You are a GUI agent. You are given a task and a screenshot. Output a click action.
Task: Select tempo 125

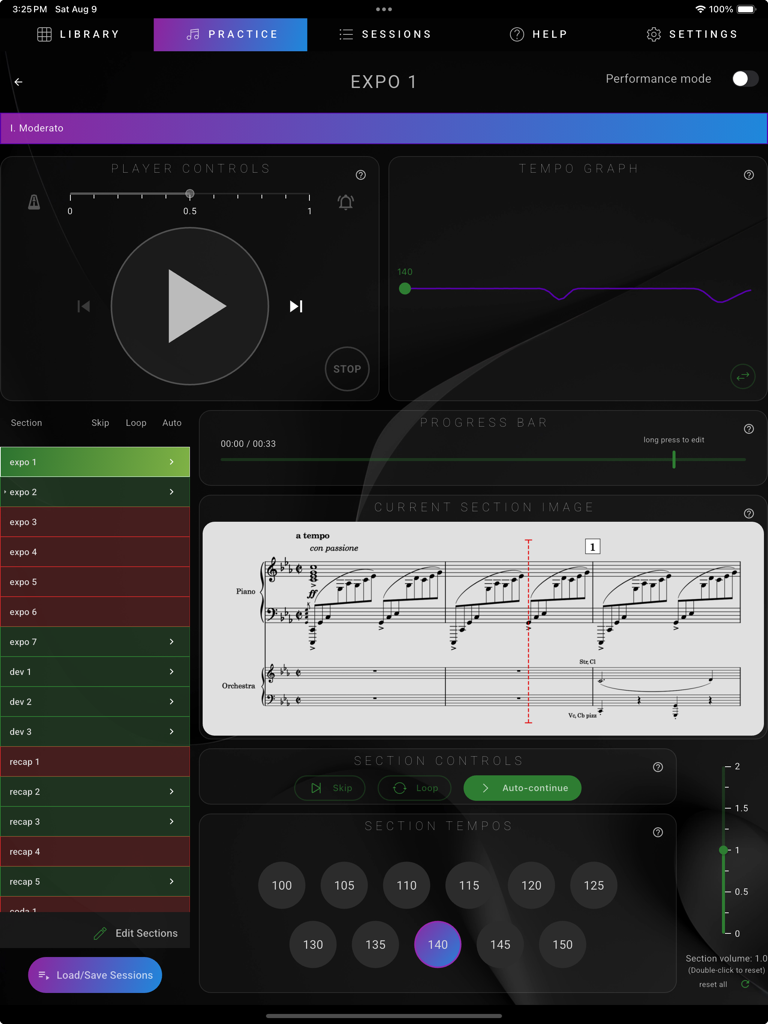pyautogui.click(x=594, y=886)
